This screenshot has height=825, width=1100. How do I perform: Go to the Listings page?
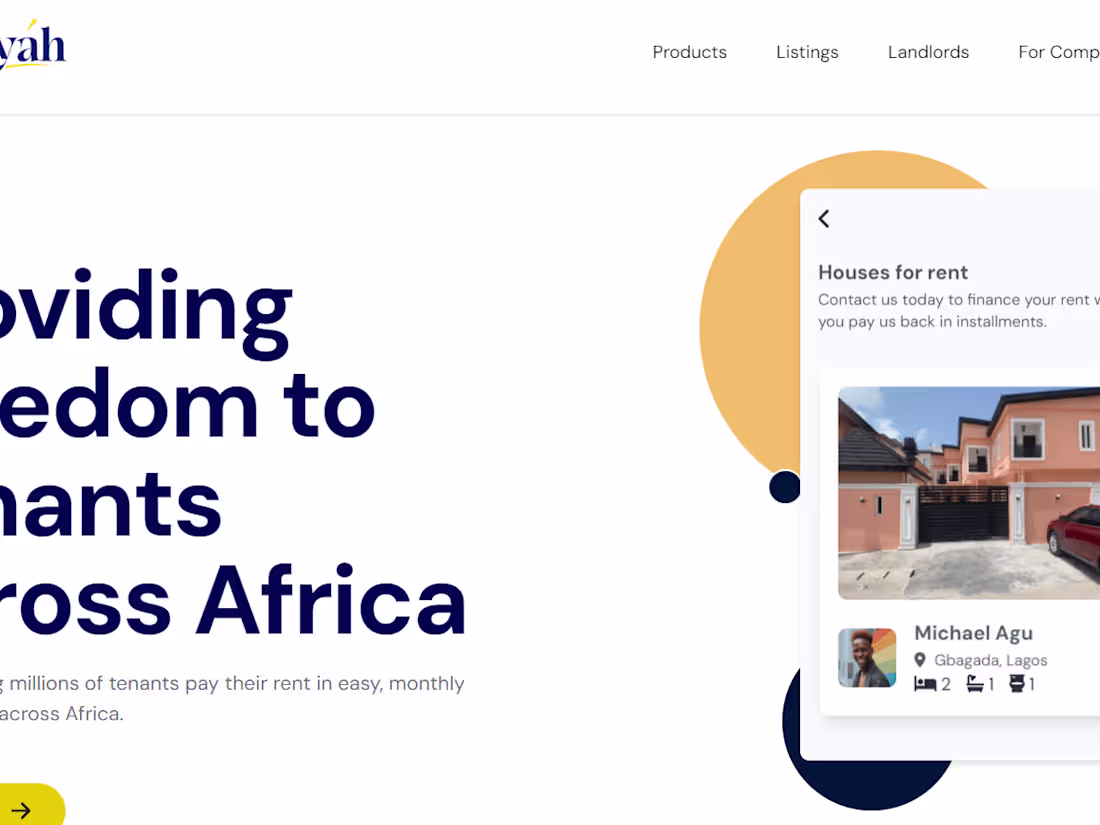pyautogui.click(x=807, y=52)
